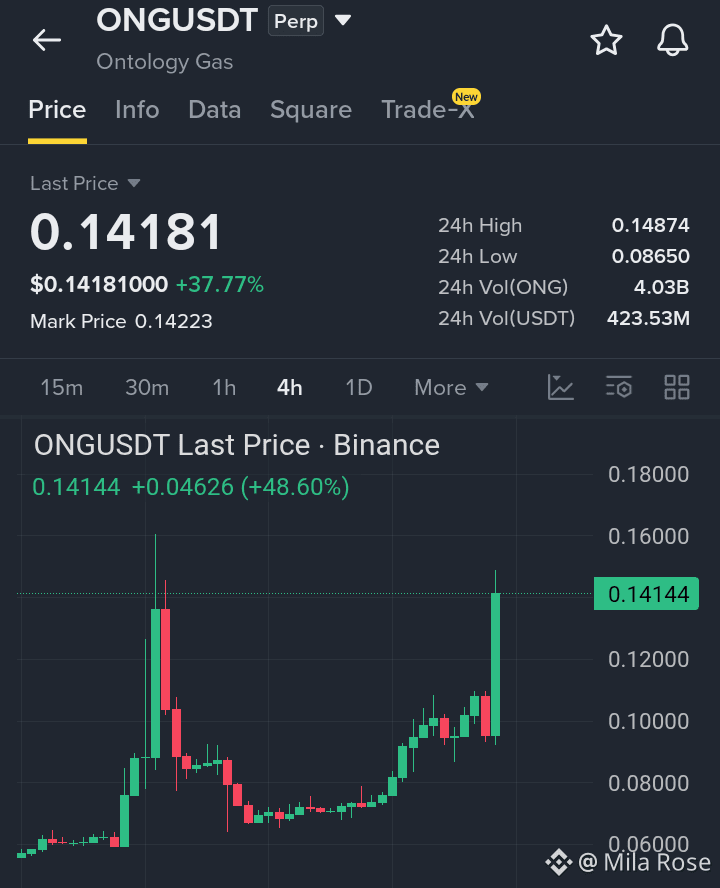Tap the latest tall green candle
Image resolution: width=720 pixels, height=888 pixels.
pyautogui.click(x=495, y=664)
